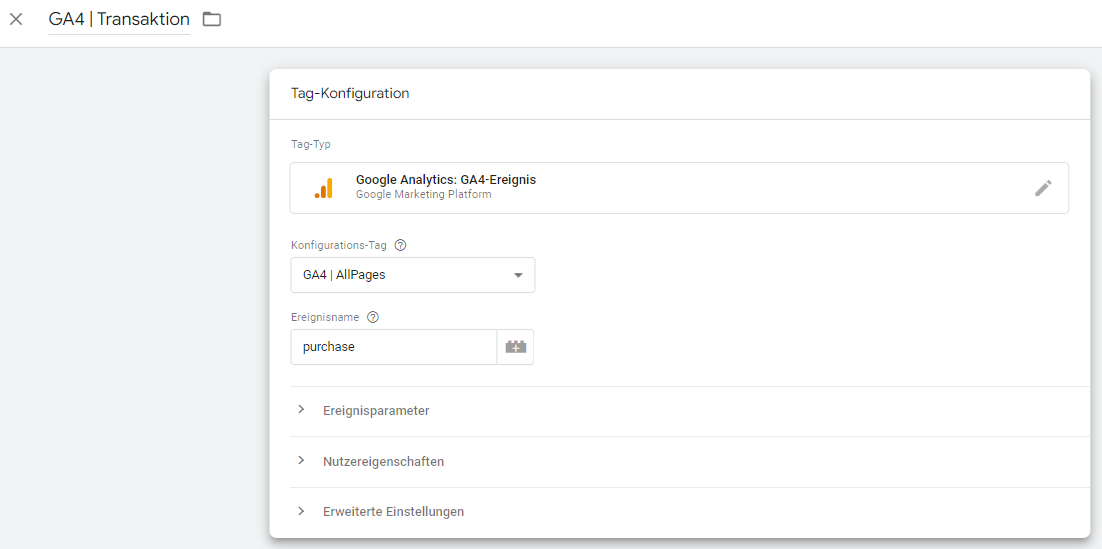
Task: Click the Google Analytics bar chart logo
Action: 324,188
